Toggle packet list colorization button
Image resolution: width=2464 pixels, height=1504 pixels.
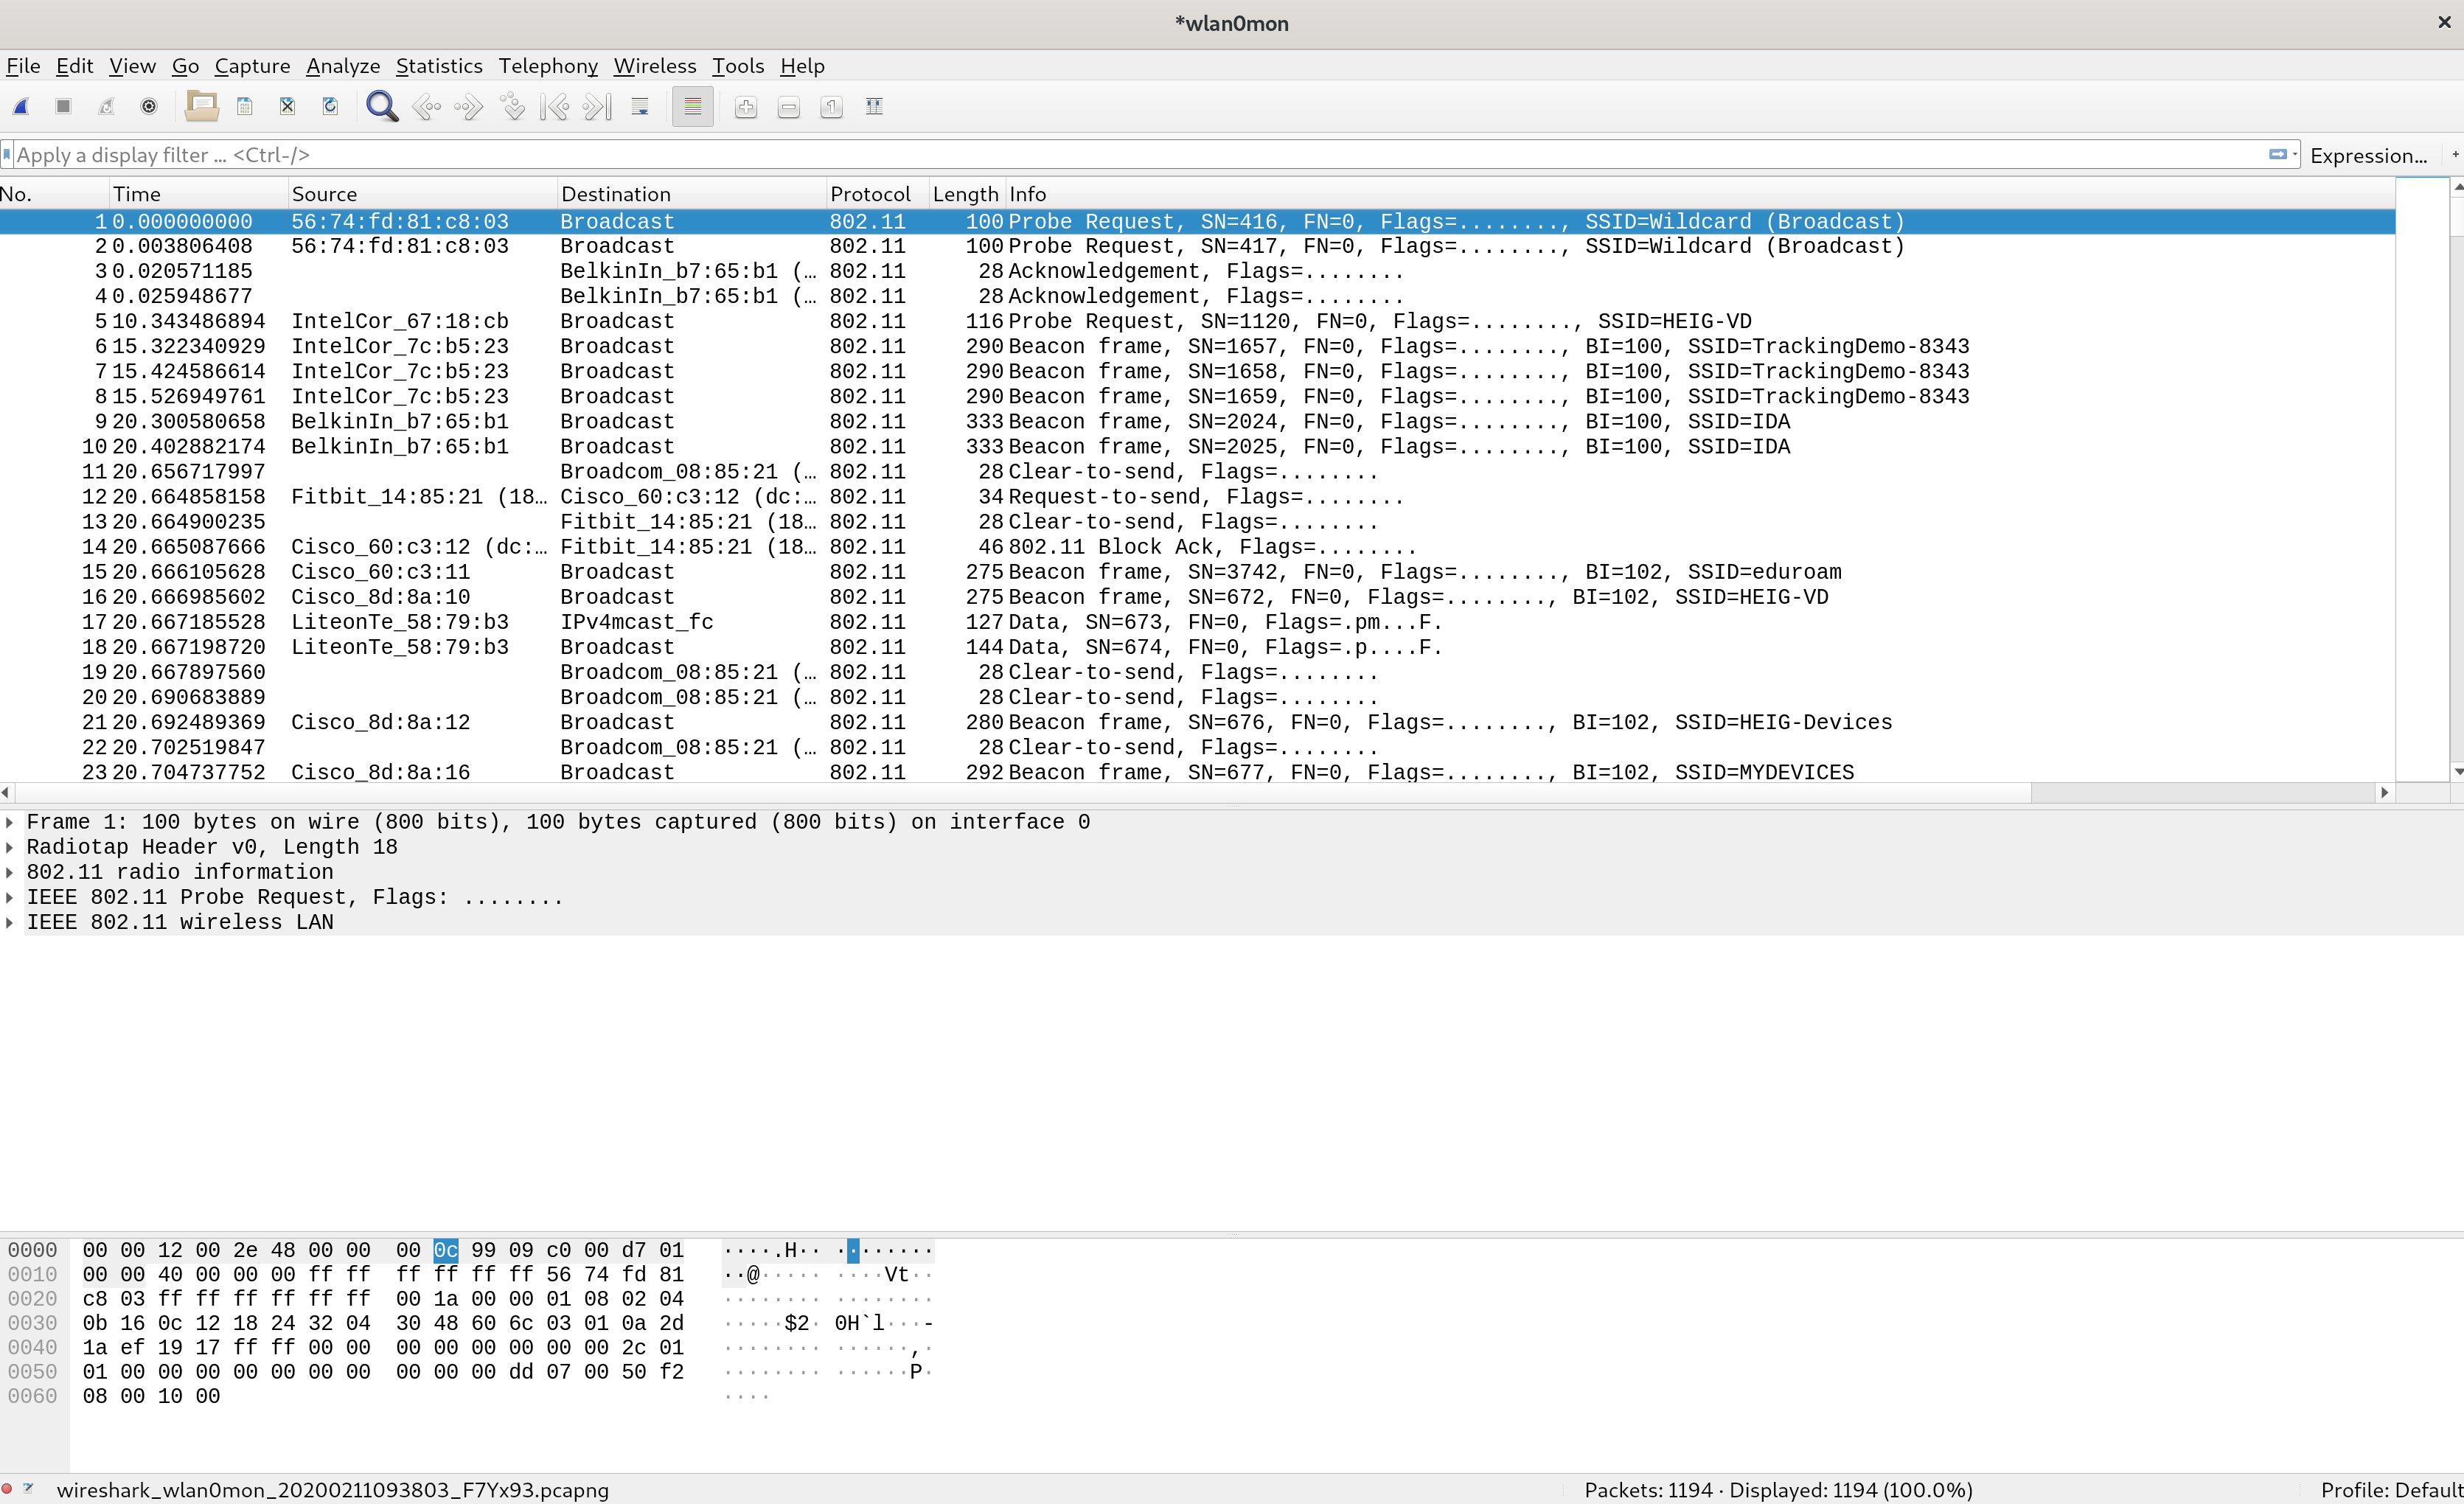(x=693, y=107)
